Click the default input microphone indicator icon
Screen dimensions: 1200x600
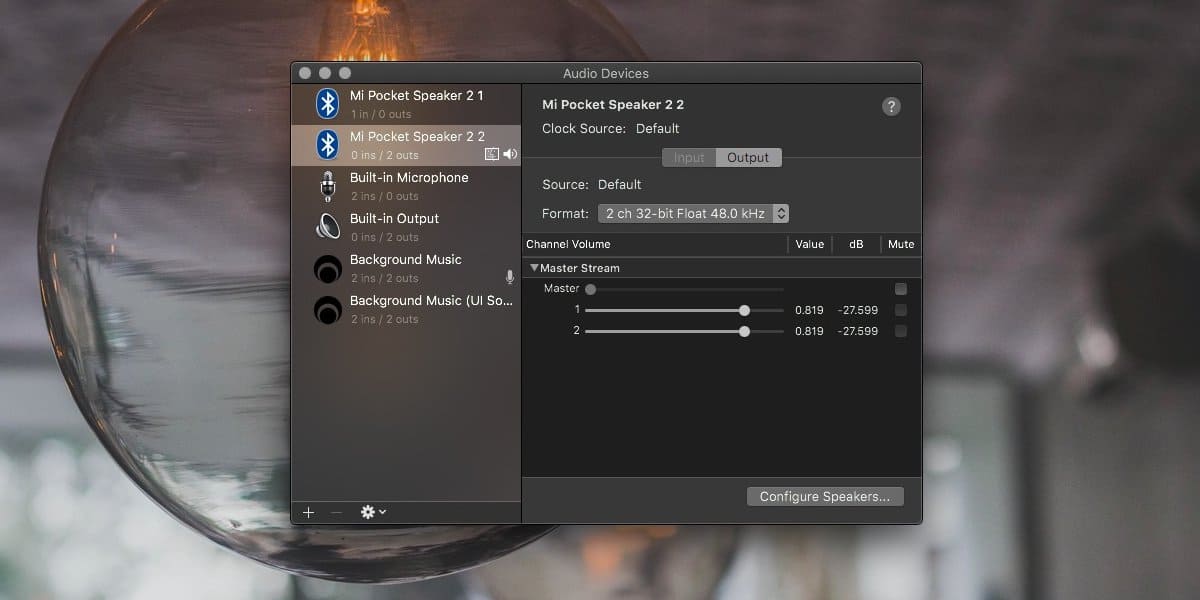(x=510, y=277)
